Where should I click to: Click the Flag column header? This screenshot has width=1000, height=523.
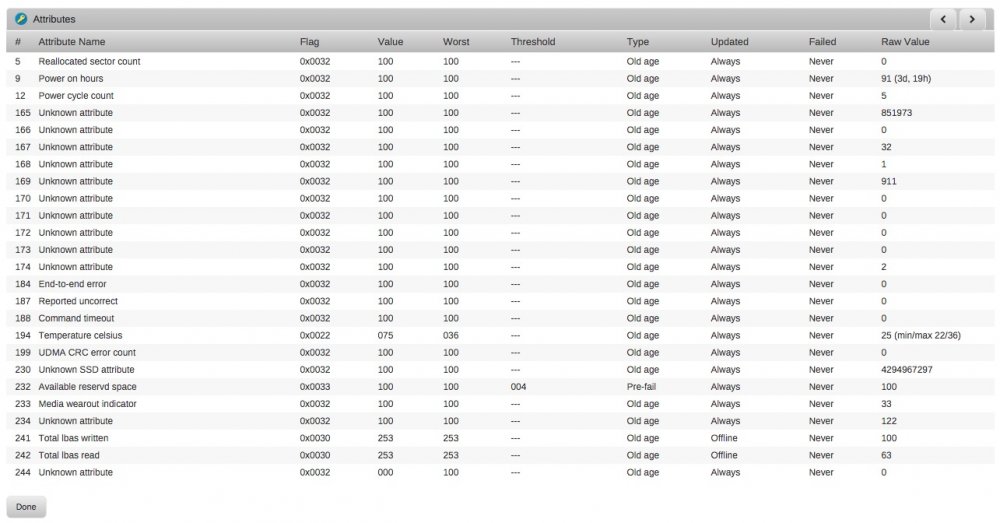[x=309, y=41]
